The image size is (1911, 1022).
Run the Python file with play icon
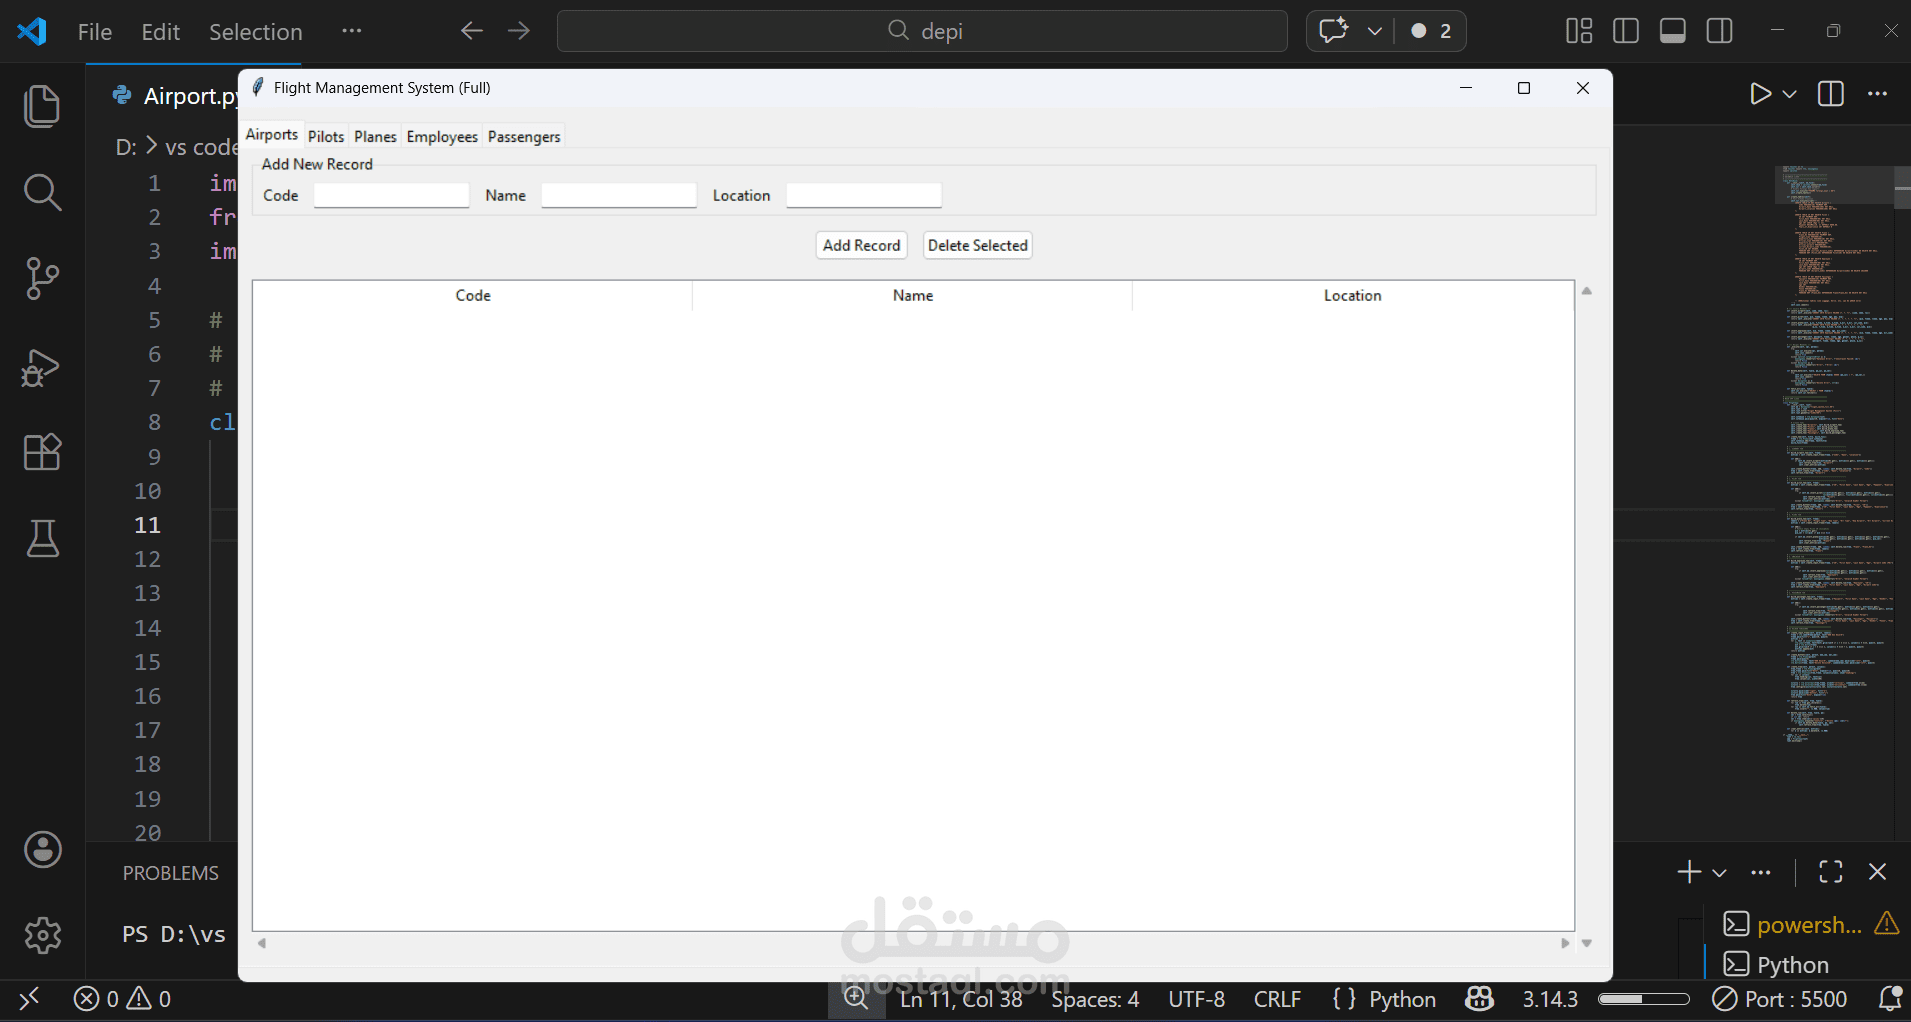click(1760, 94)
